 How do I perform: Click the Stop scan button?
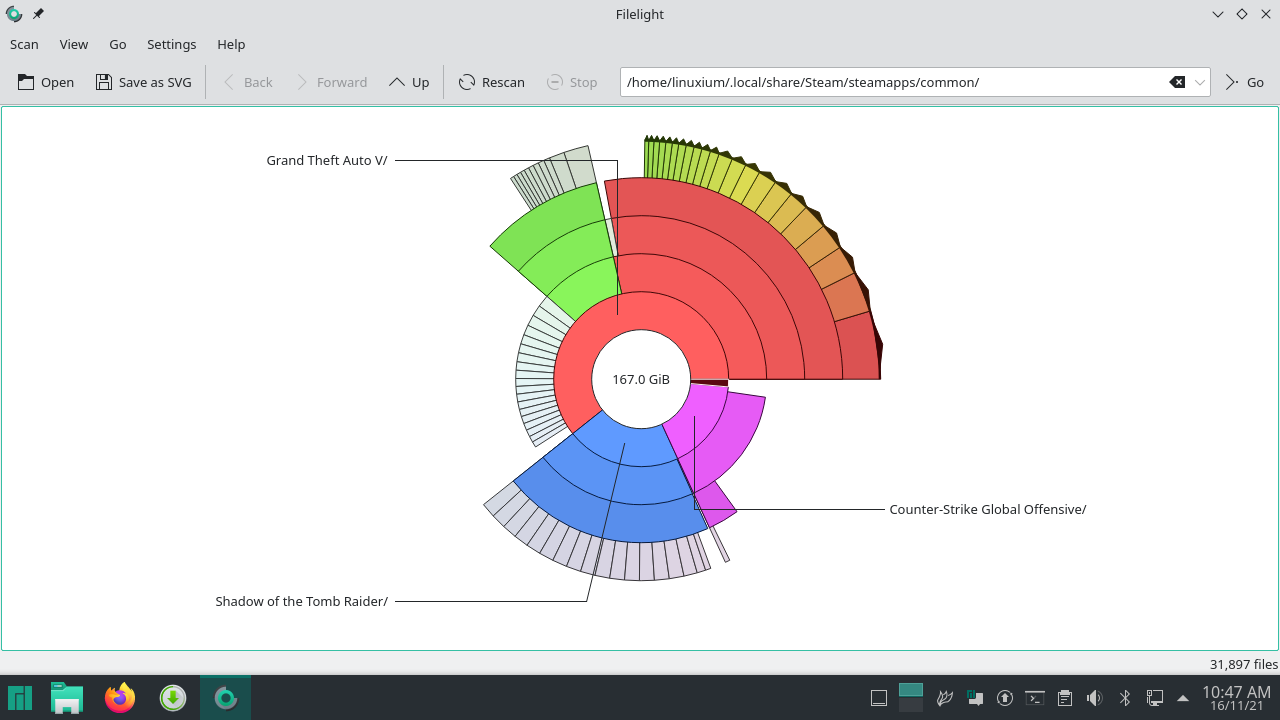572,82
